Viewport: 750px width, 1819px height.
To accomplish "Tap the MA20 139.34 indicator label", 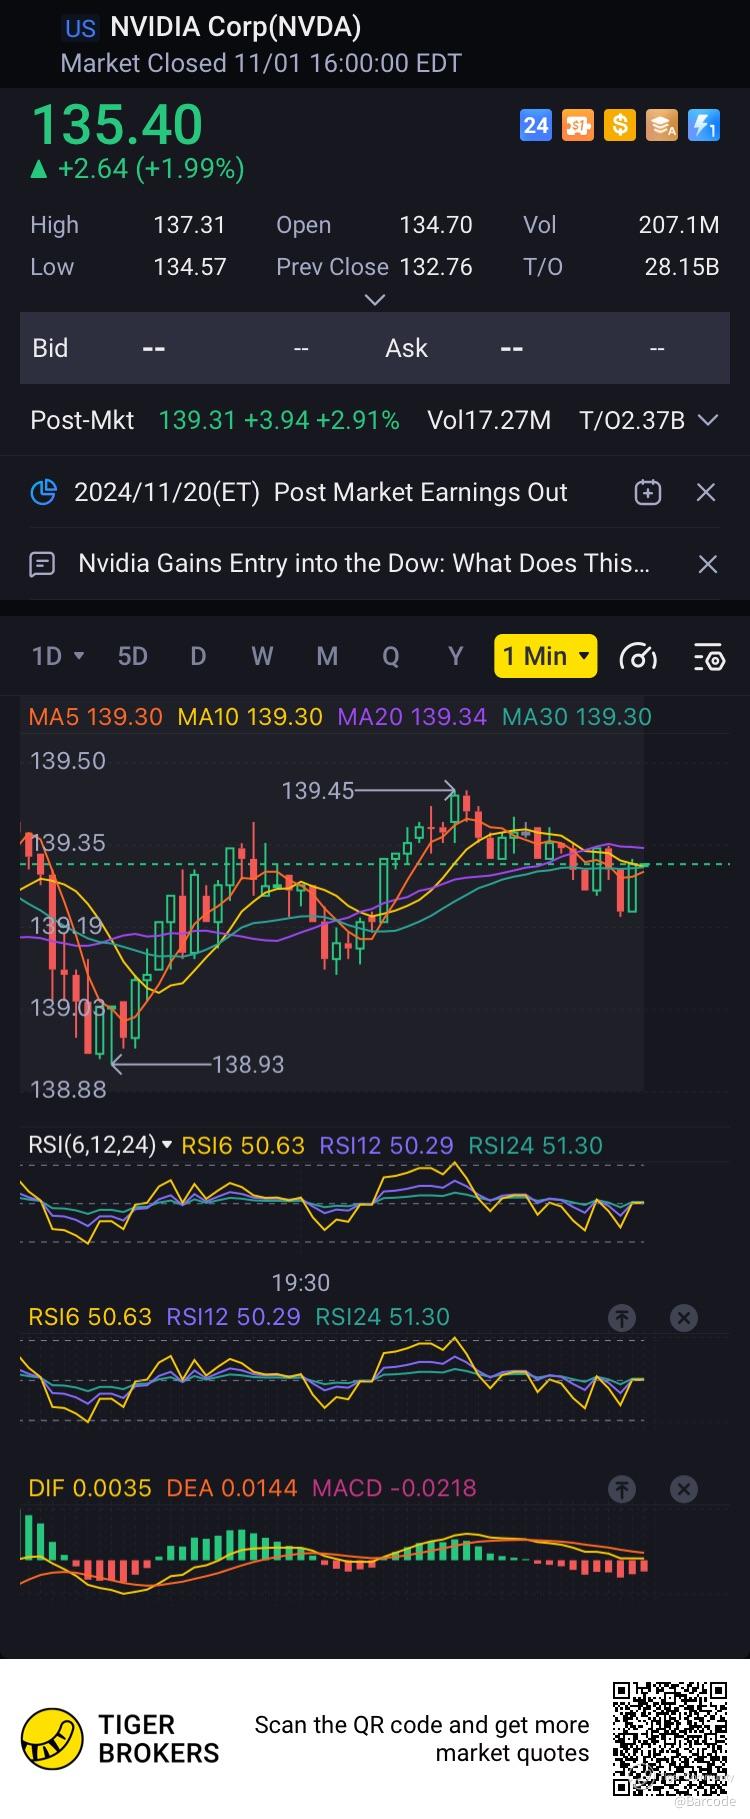I will click(x=412, y=717).
